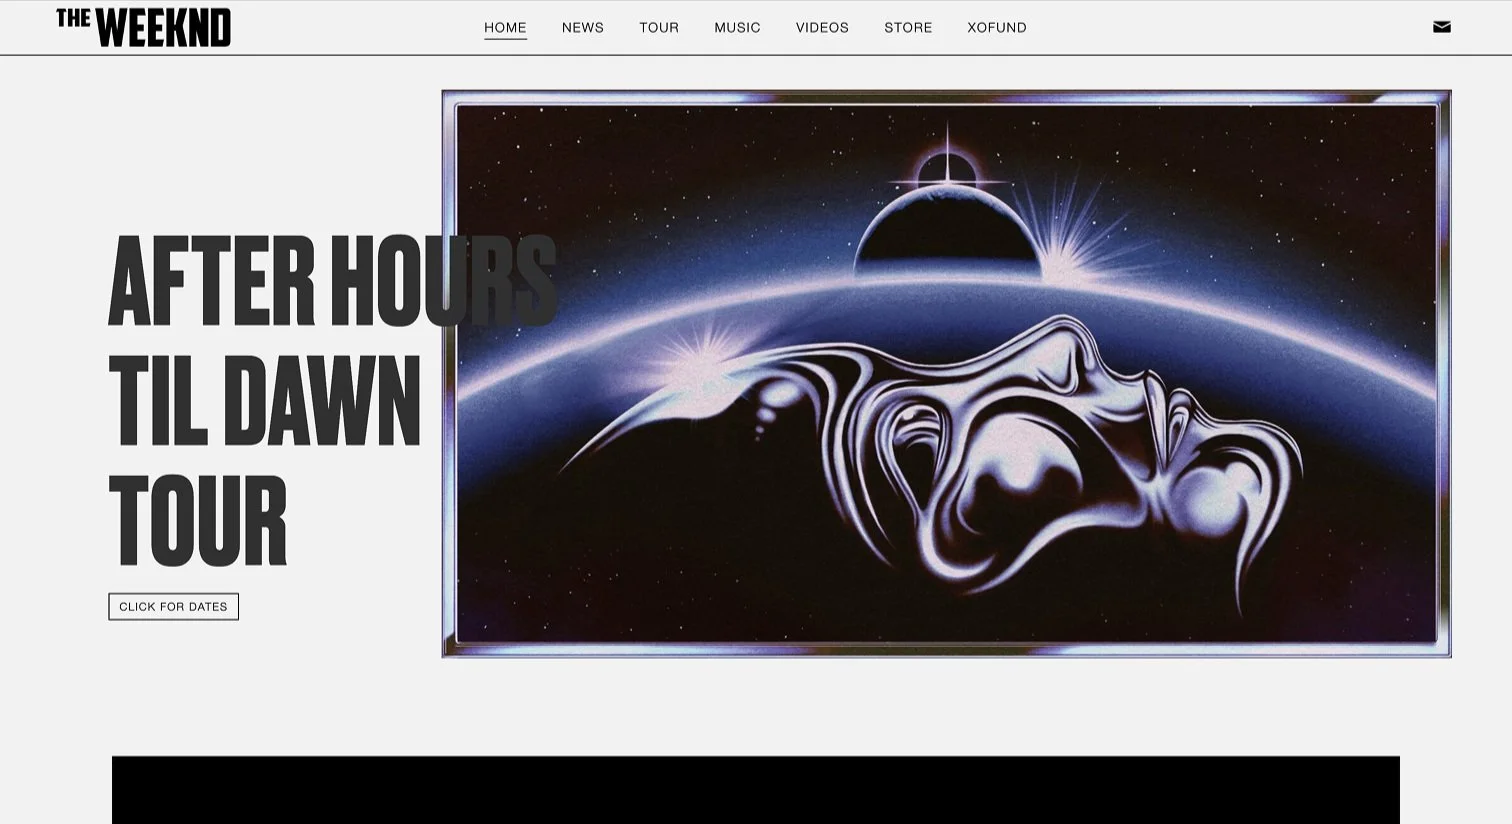This screenshot has height=824, width=1512.
Task: Open the mail envelope icon
Action: (x=1441, y=27)
